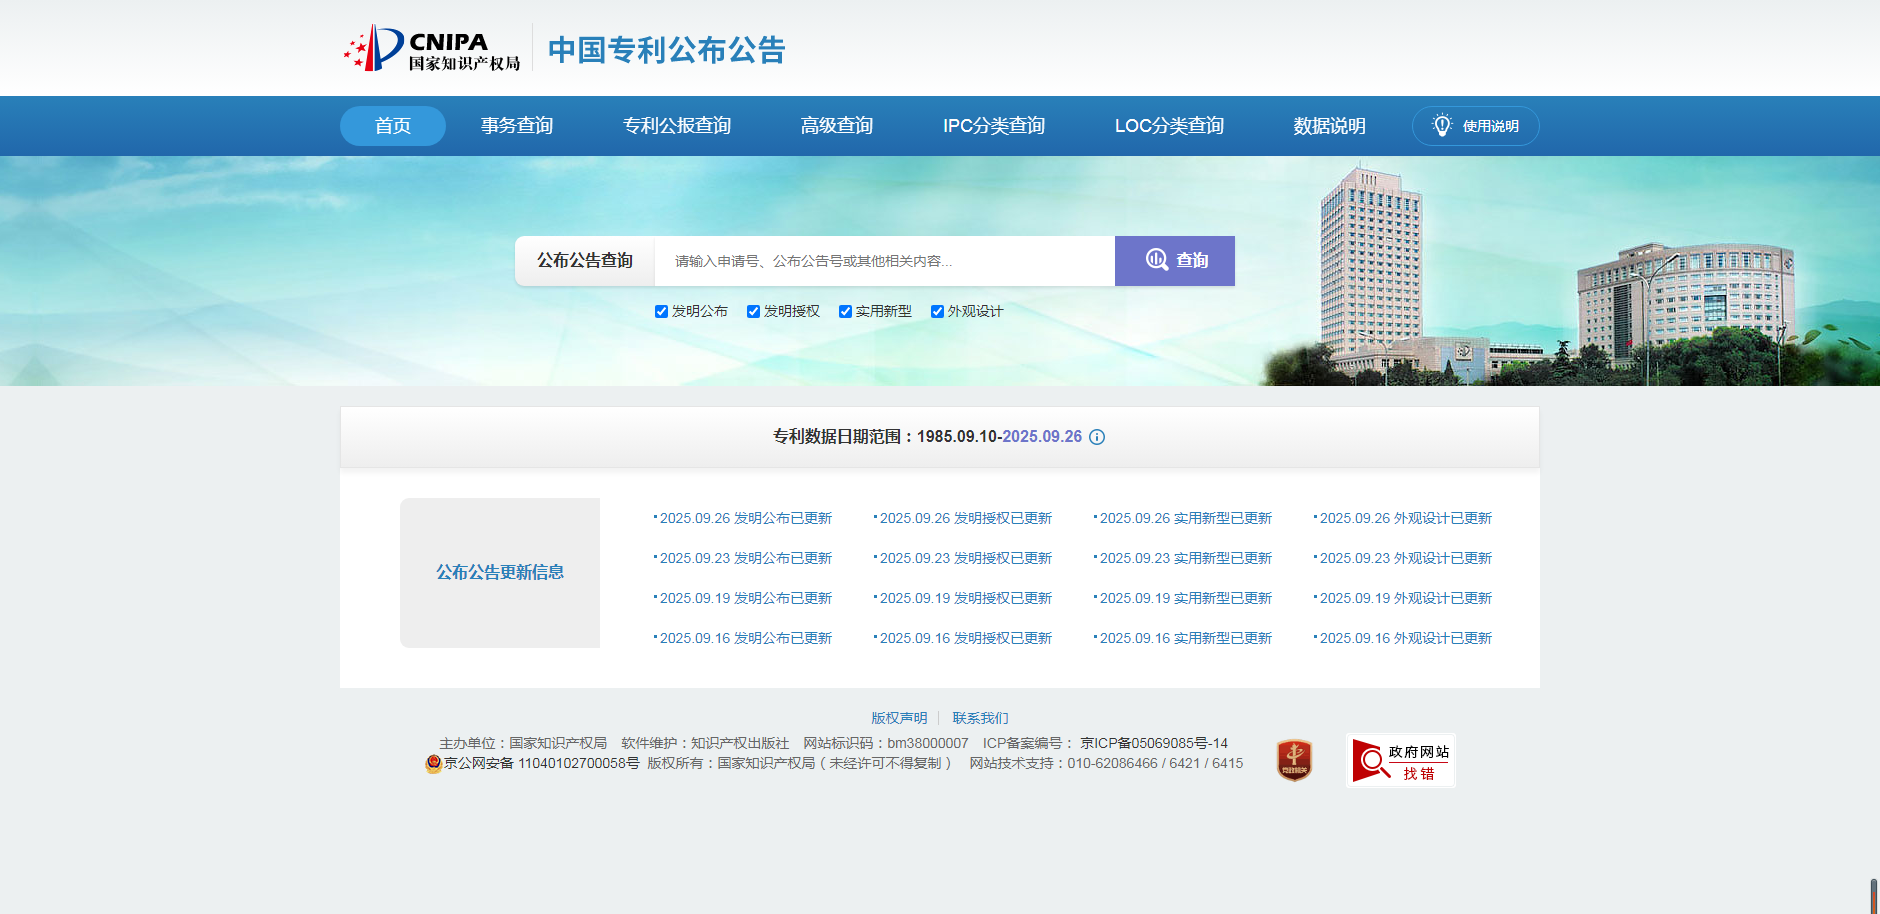
Task: Open the 事务查询 menu item
Action: (x=517, y=126)
